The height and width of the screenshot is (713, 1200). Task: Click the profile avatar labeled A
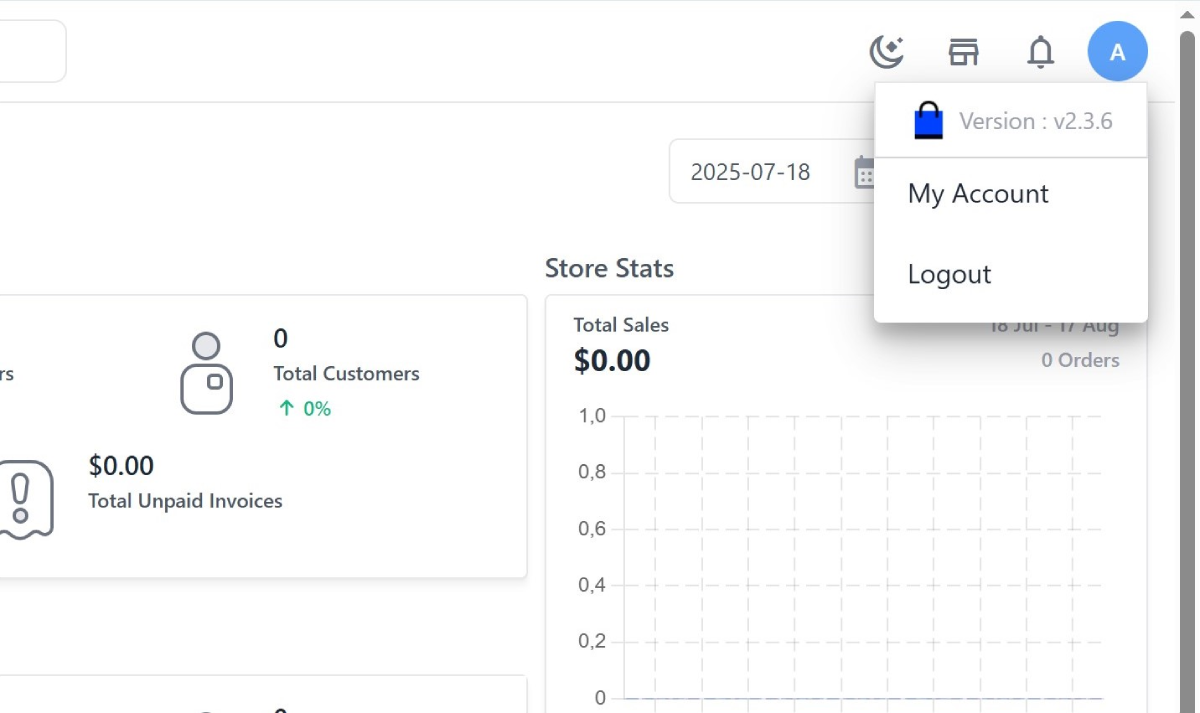tap(1117, 52)
